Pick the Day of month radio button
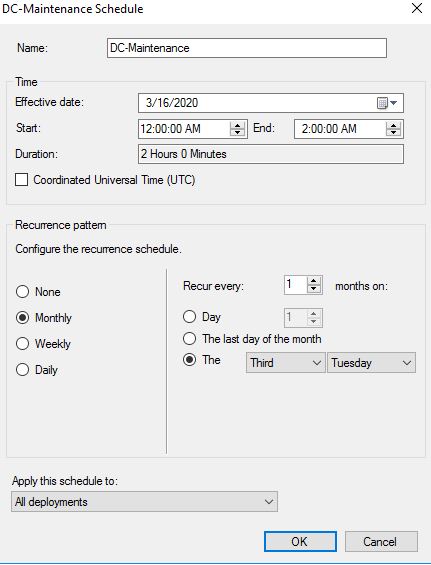The height and width of the screenshot is (565, 431). point(190,317)
